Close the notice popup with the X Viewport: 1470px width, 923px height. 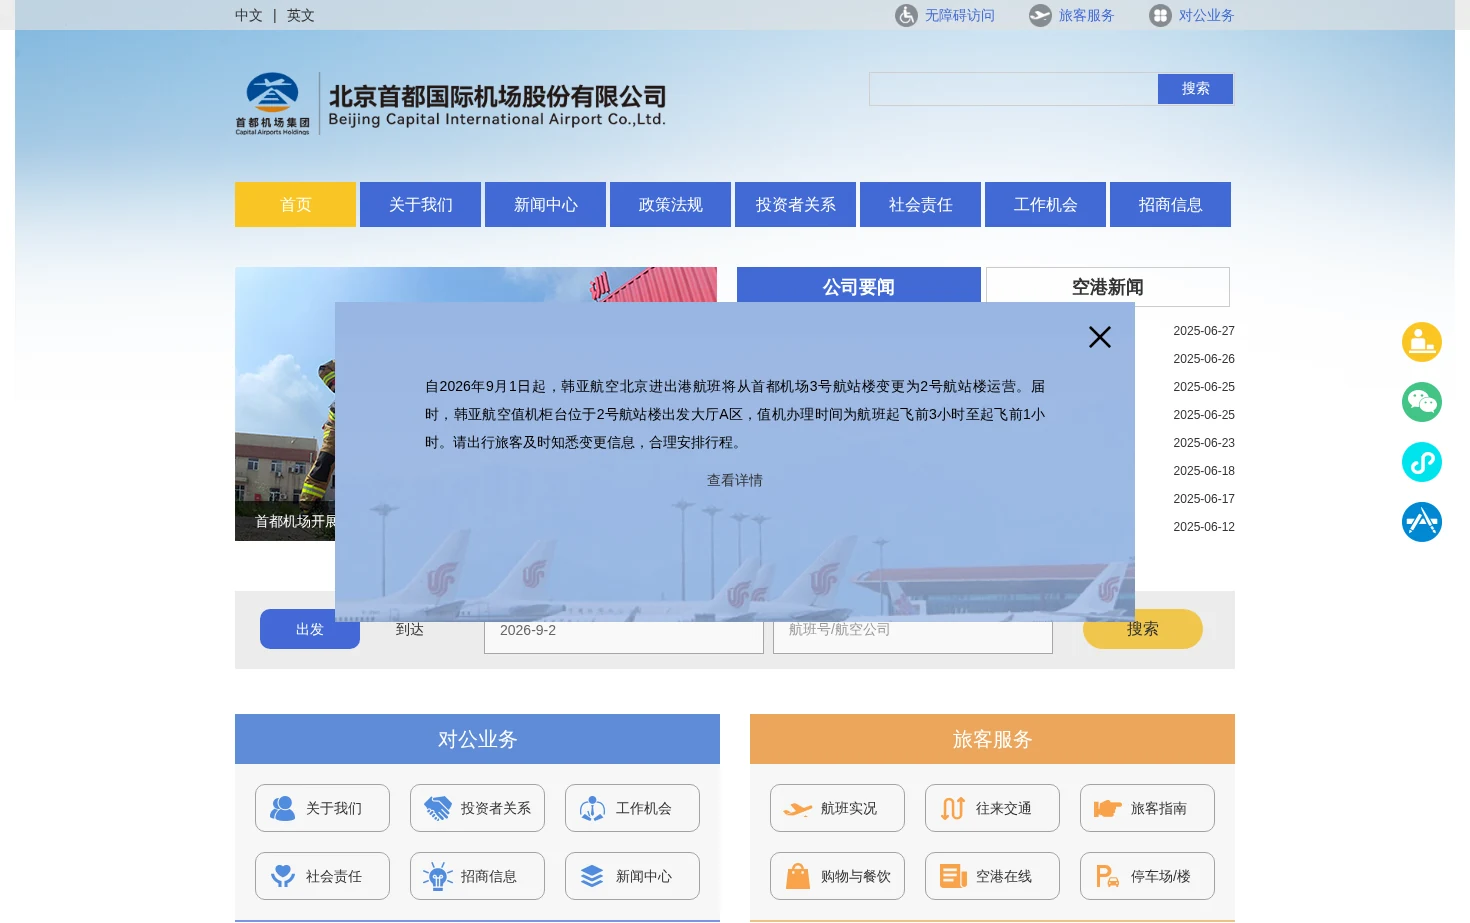coord(1100,337)
